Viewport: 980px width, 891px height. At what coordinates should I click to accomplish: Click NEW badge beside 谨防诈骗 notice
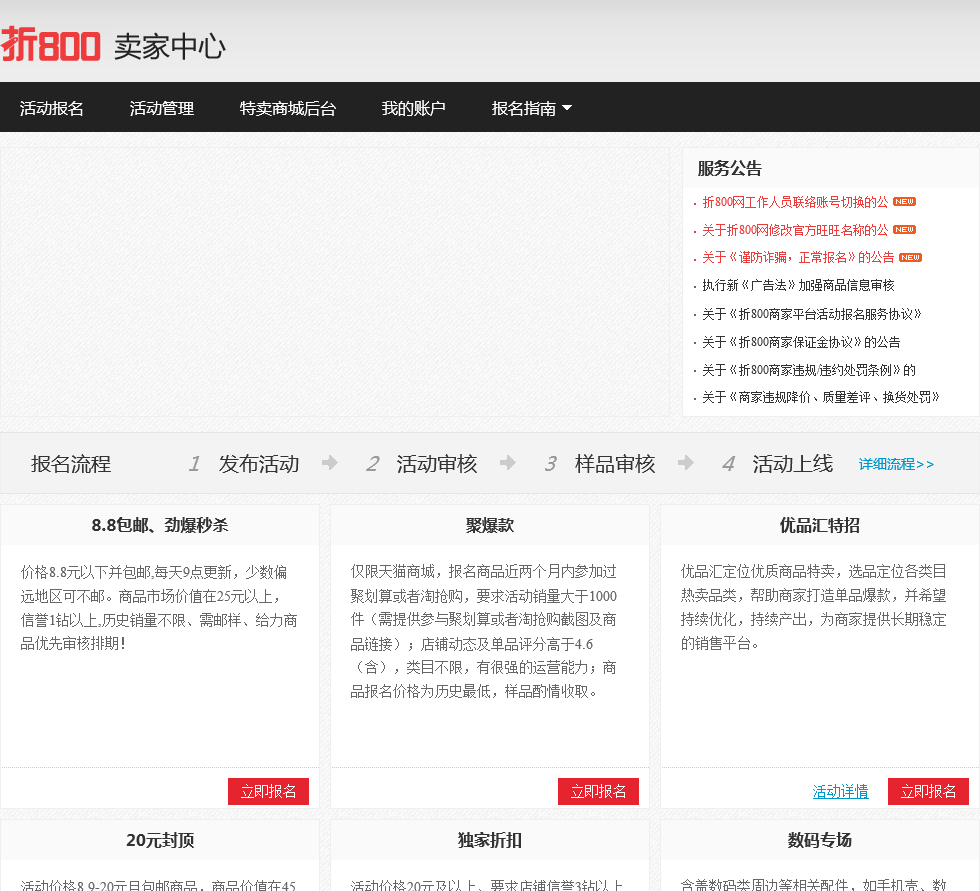[x=911, y=257]
